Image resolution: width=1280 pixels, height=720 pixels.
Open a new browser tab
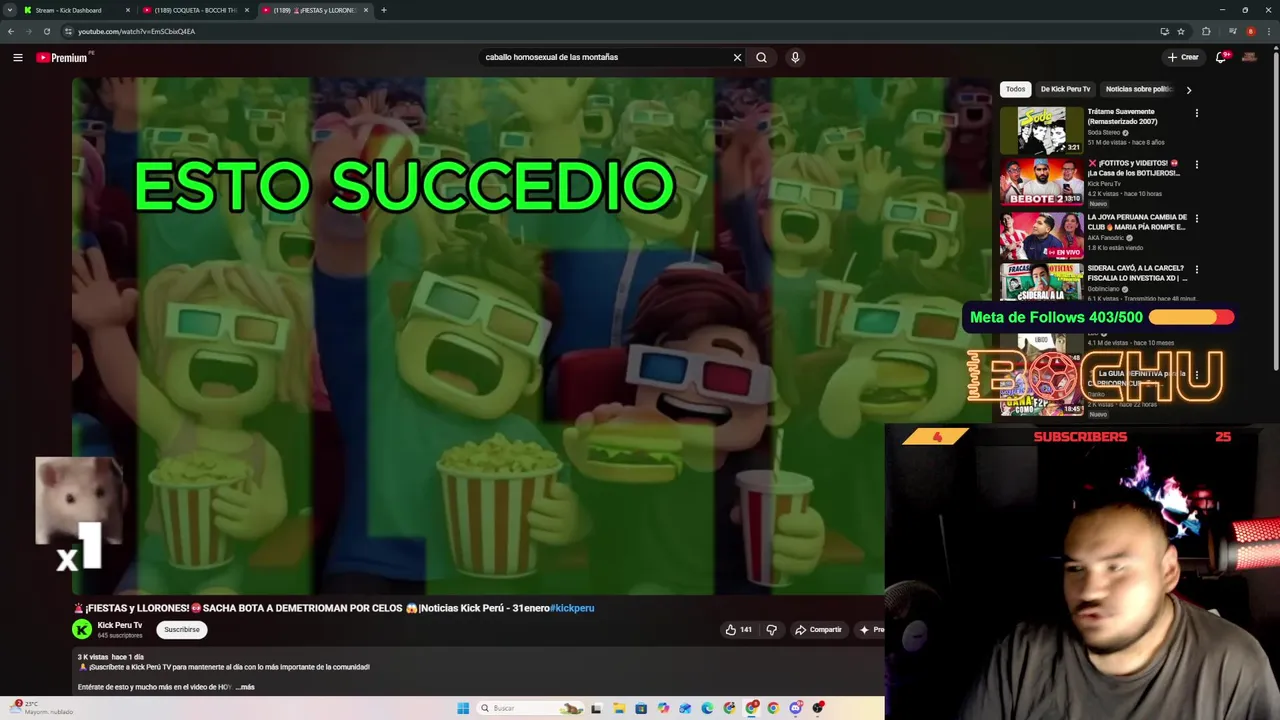384,10
